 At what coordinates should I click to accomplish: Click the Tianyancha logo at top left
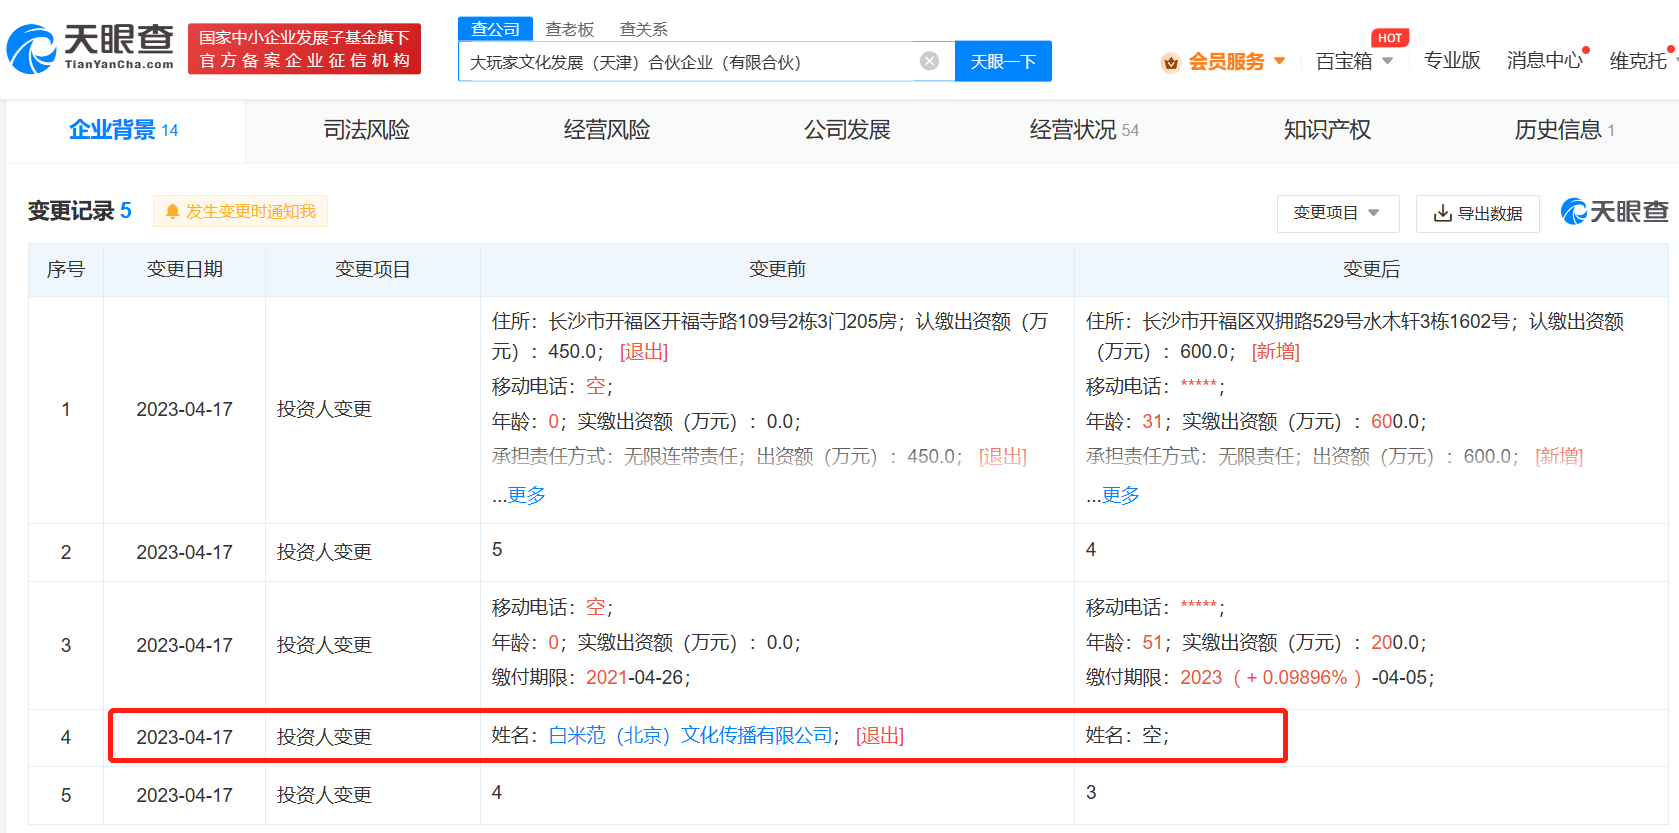90,48
